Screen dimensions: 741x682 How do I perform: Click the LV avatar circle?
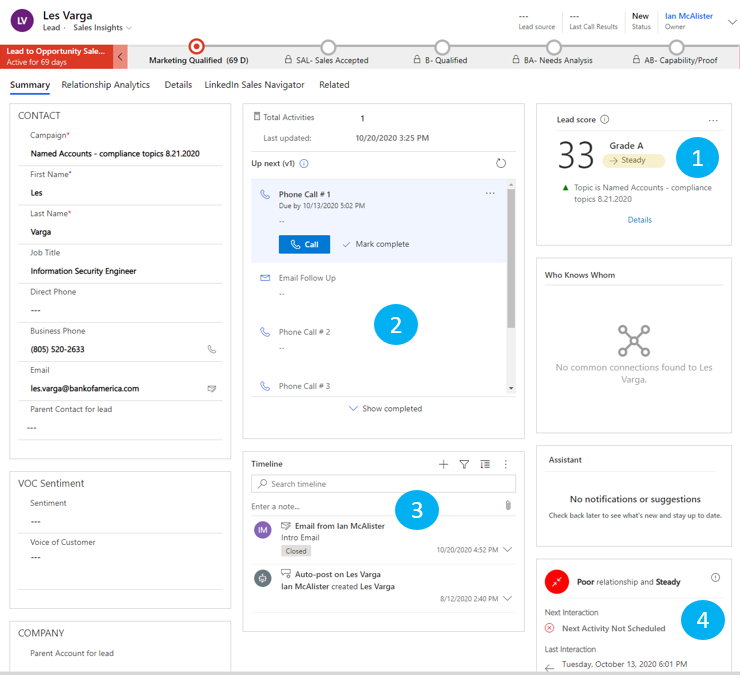tap(22, 21)
